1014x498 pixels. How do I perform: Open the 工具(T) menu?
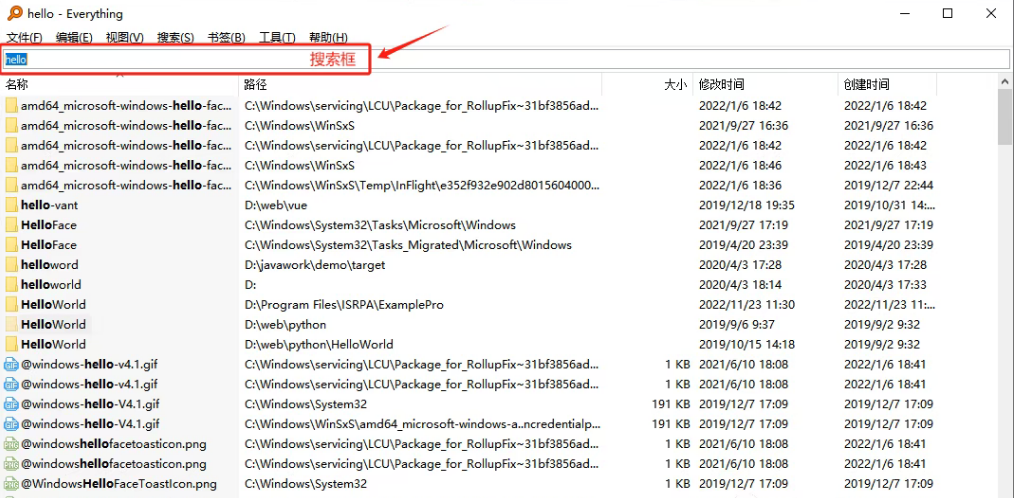277,38
